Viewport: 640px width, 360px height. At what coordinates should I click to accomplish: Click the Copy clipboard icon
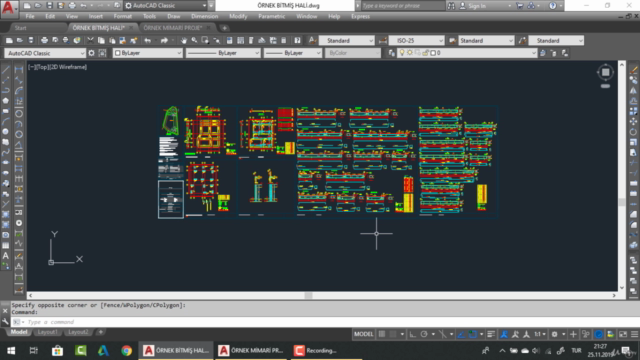pos(101,40)
